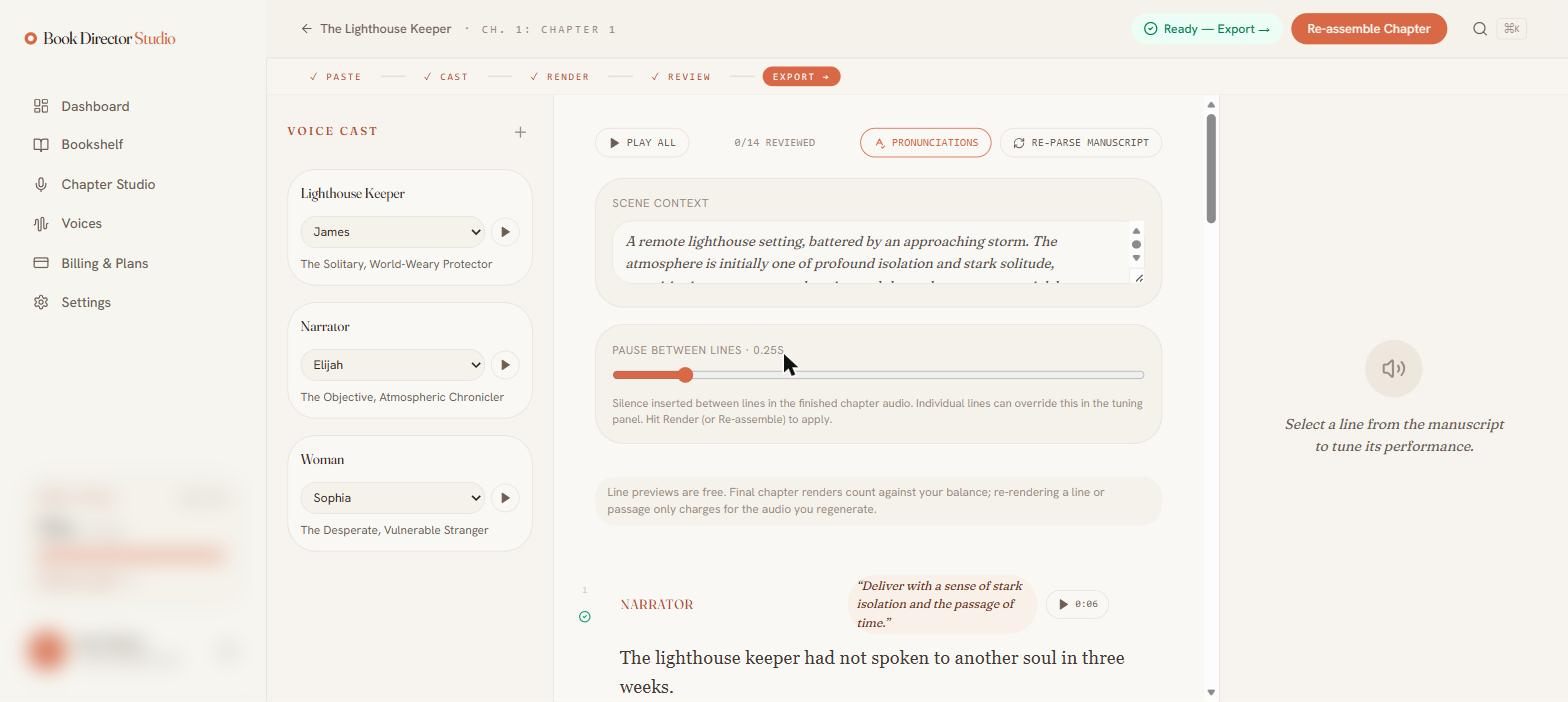Click the main panel scrollbar thumb
Screen dimensions: 1568x702
(x=1211, y=169)
